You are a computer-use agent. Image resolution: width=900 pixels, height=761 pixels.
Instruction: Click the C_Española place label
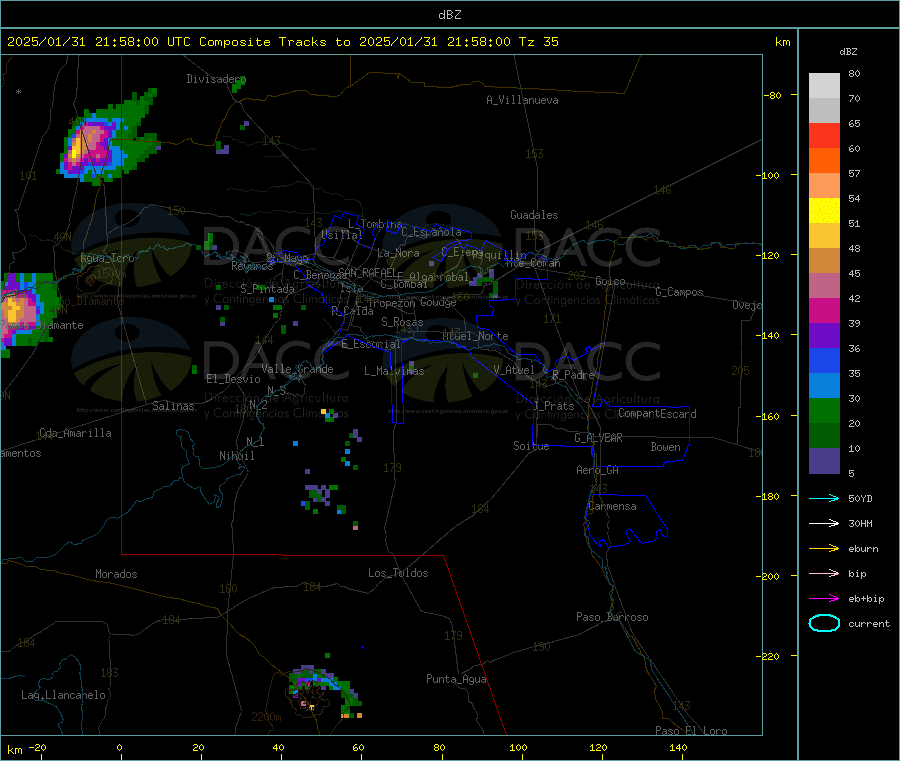click(x=431, y=232)
